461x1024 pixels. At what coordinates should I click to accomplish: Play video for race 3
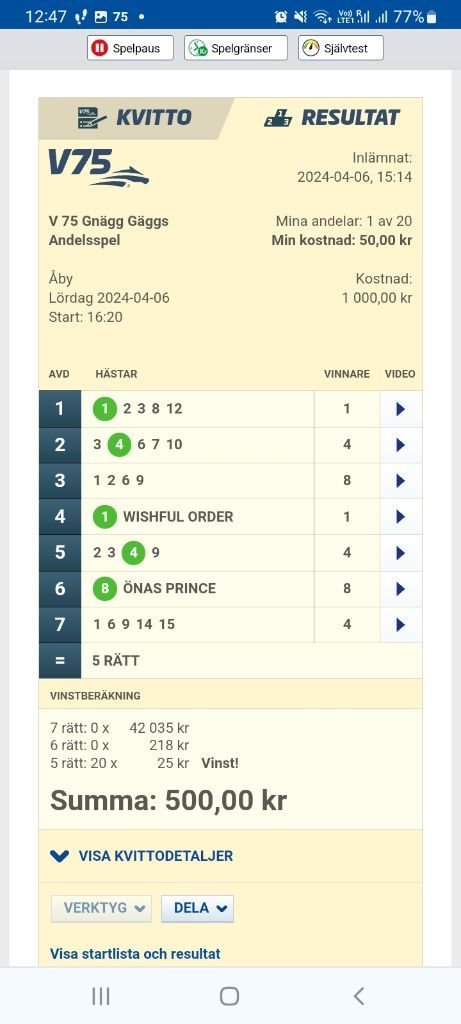click(401, 481)
